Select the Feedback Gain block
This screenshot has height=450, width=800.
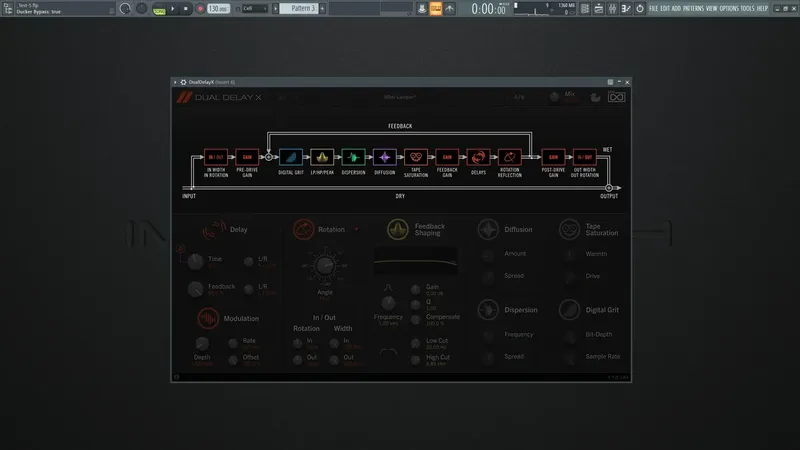pos(447,157)
